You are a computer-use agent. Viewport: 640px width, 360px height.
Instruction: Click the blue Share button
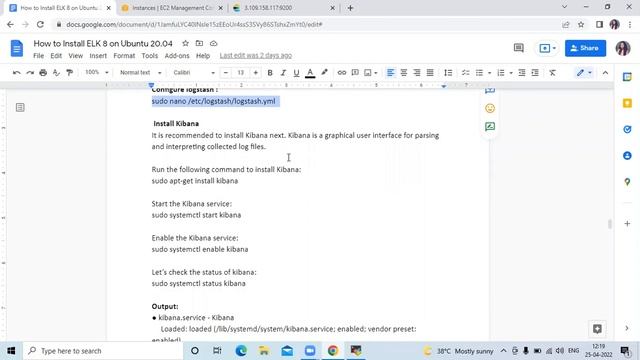coord(585,48)
